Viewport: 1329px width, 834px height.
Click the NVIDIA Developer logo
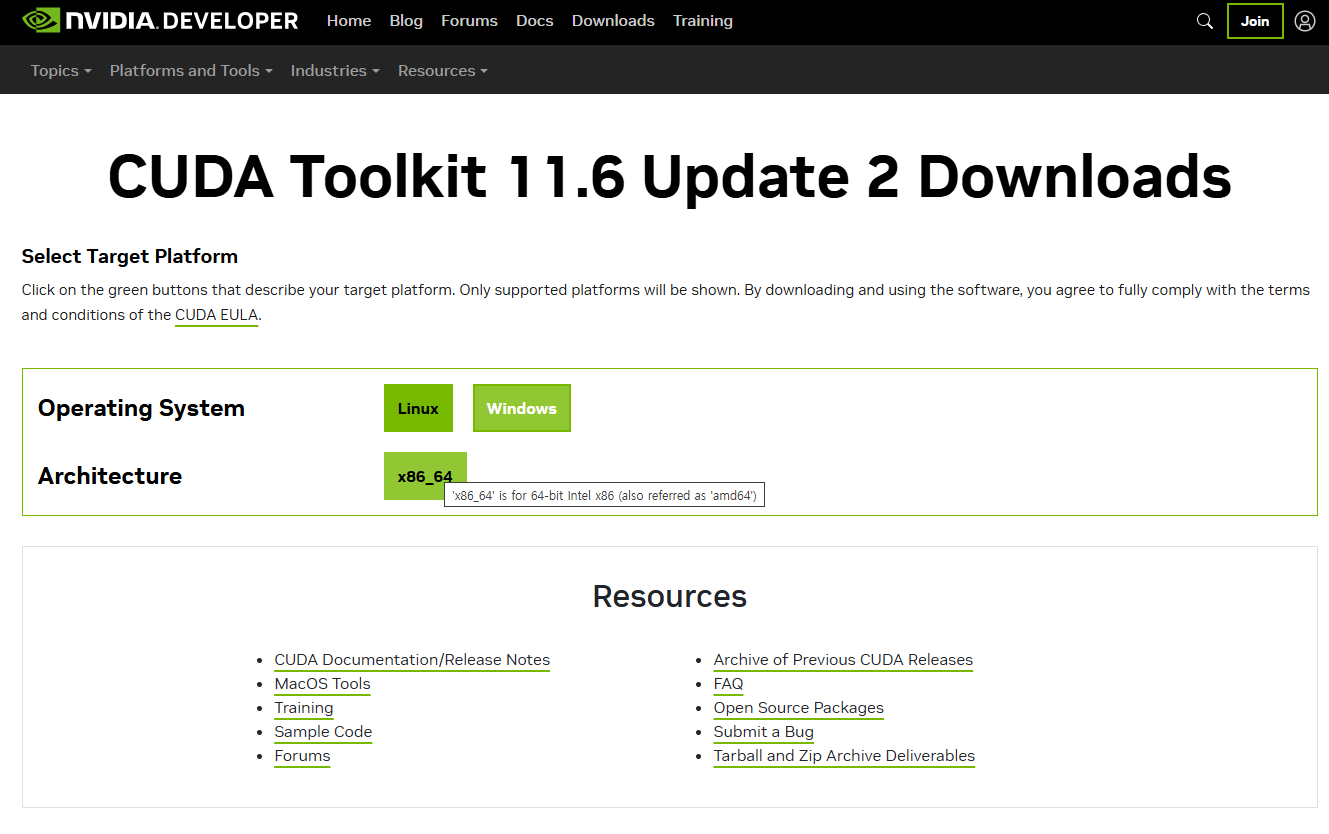[160, 20]
